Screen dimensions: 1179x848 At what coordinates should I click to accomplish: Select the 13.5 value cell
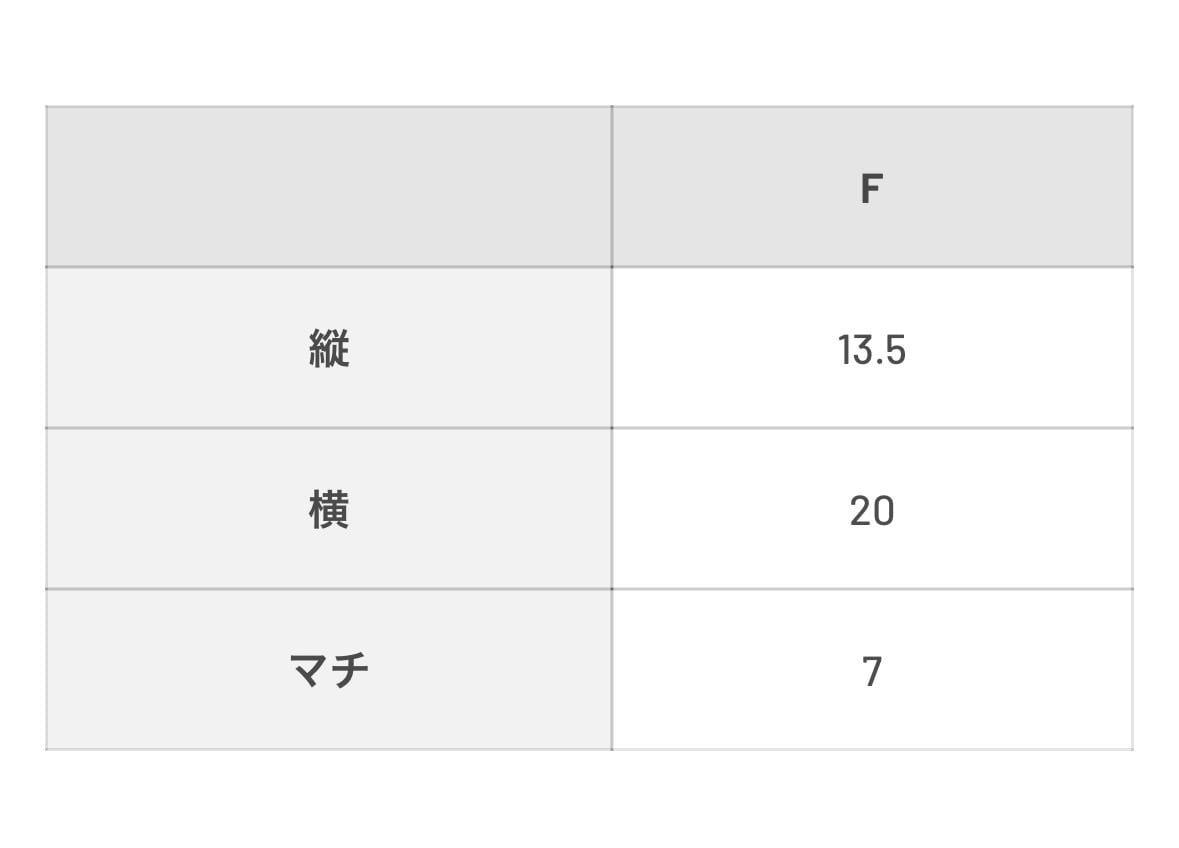pyautogui.click(x=871, y=349)
